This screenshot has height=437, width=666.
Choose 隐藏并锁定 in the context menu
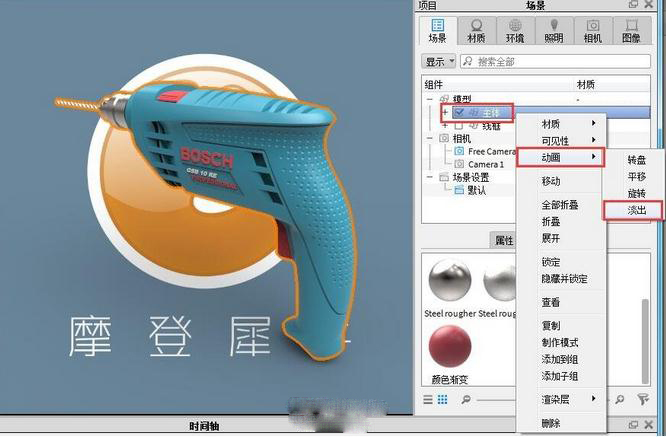(561, 279)
